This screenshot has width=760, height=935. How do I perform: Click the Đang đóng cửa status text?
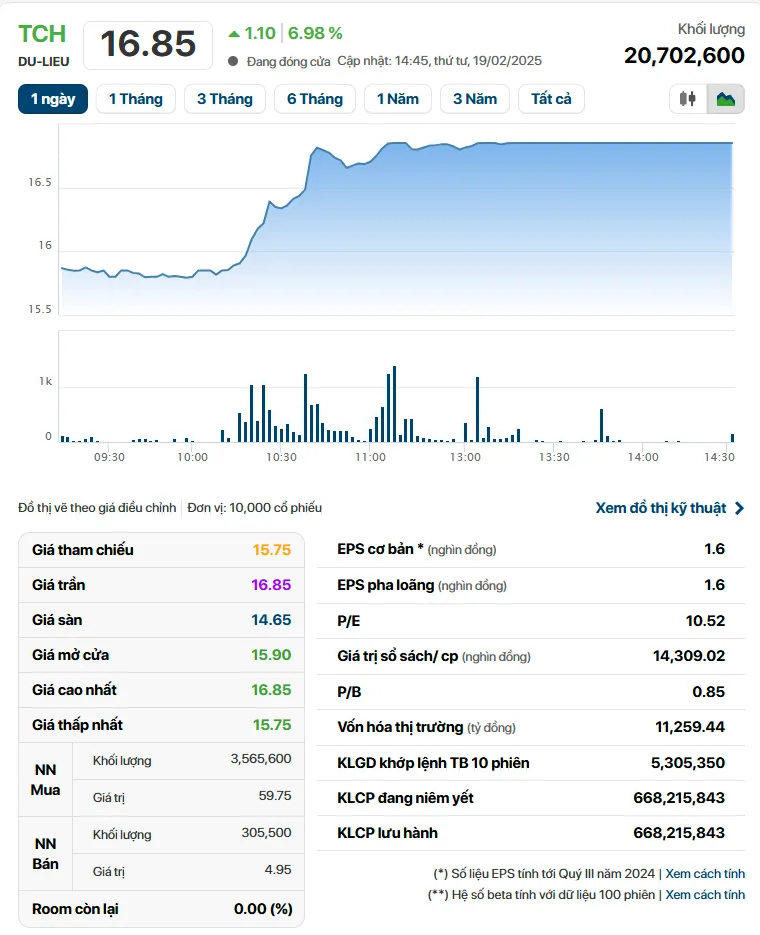288,61
